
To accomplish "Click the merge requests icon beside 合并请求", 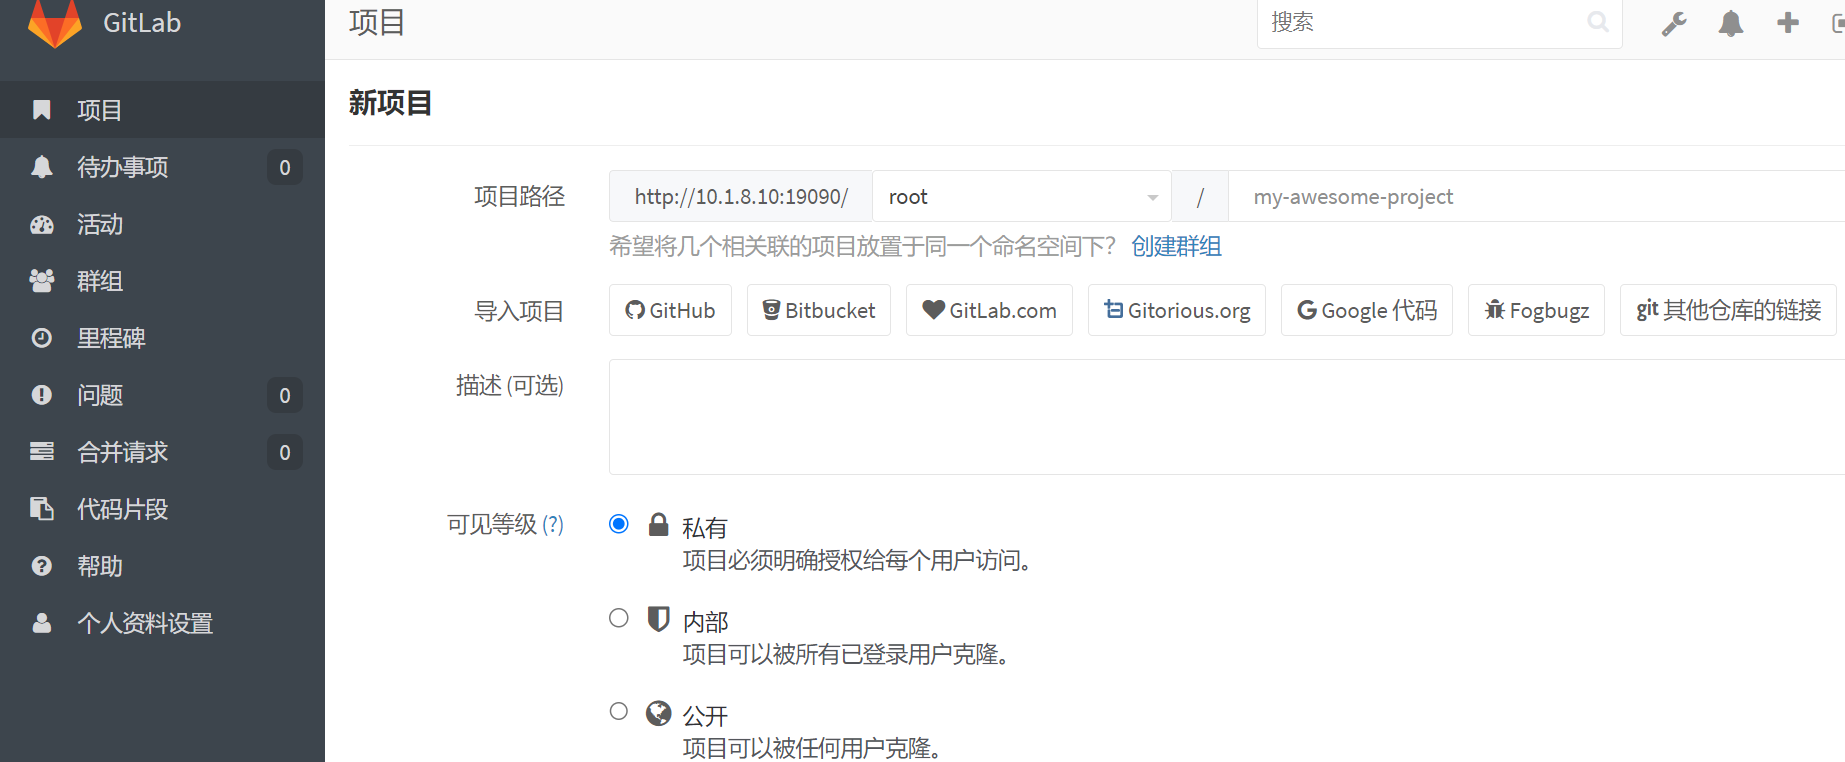I will pyautogui.click(x=42, y=452).
